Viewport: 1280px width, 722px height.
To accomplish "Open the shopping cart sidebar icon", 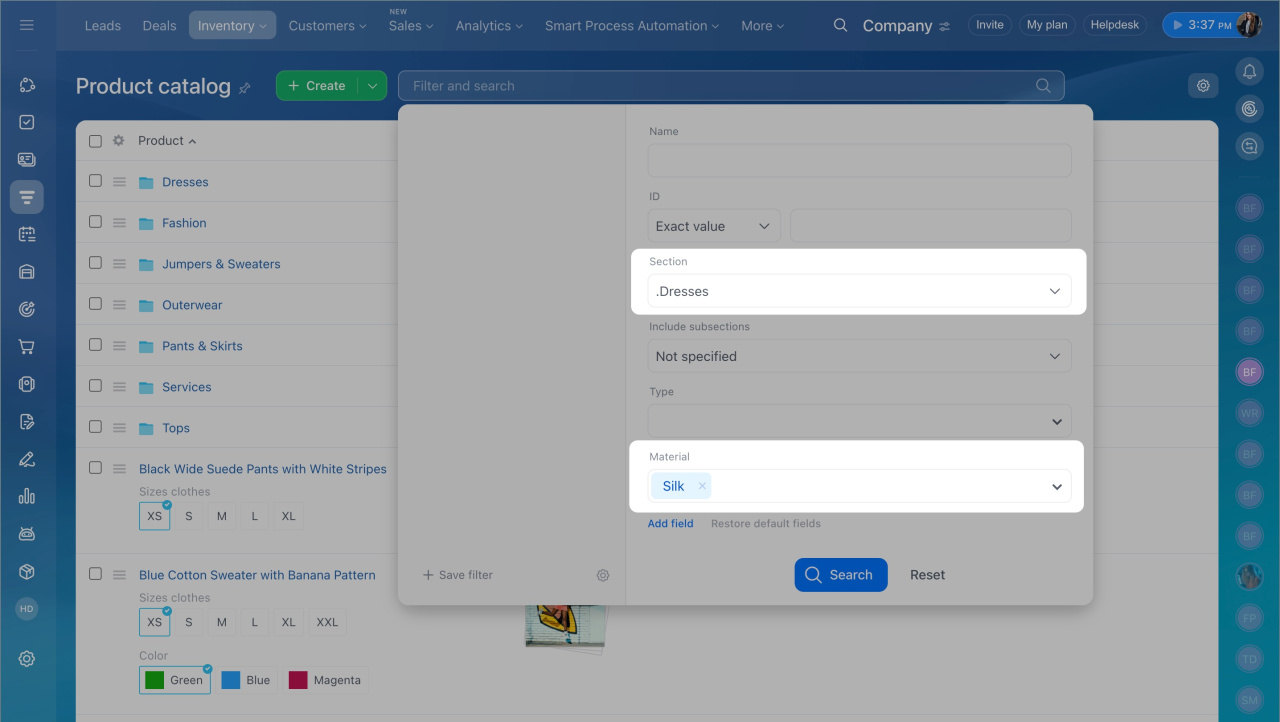I will coord(27,347).
